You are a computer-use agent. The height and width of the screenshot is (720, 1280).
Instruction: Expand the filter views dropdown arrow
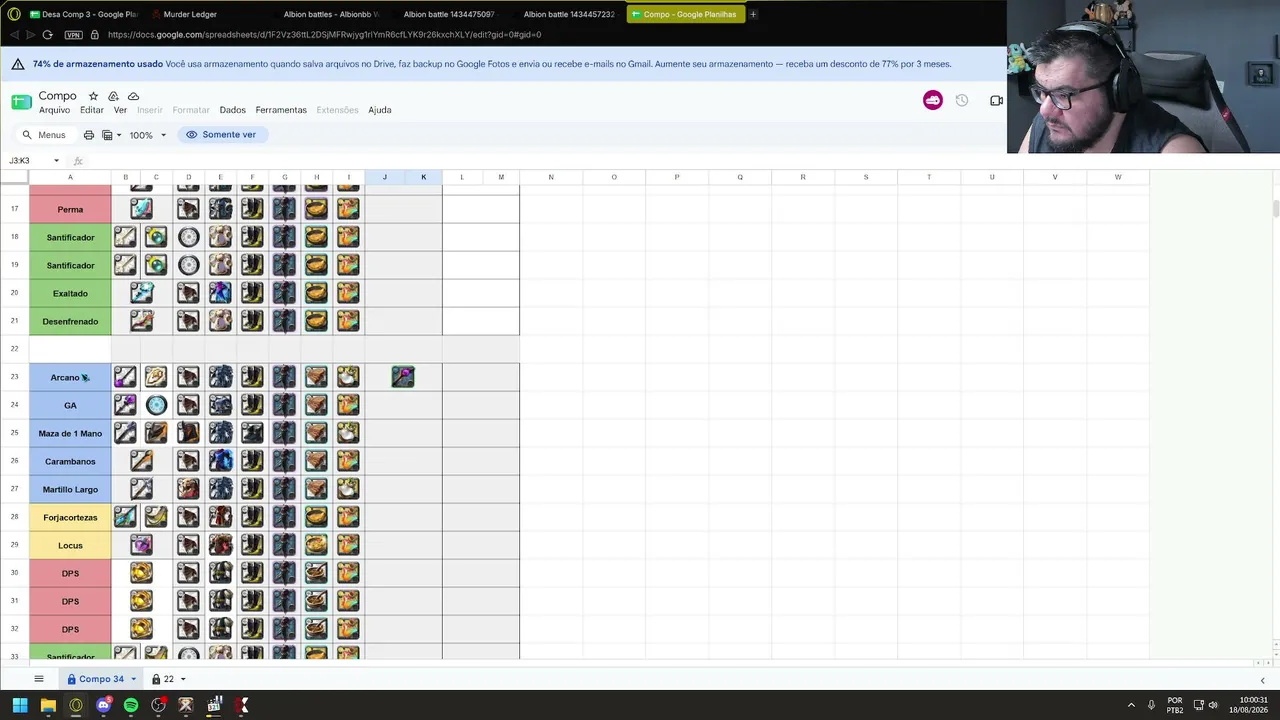click(119, 135)
